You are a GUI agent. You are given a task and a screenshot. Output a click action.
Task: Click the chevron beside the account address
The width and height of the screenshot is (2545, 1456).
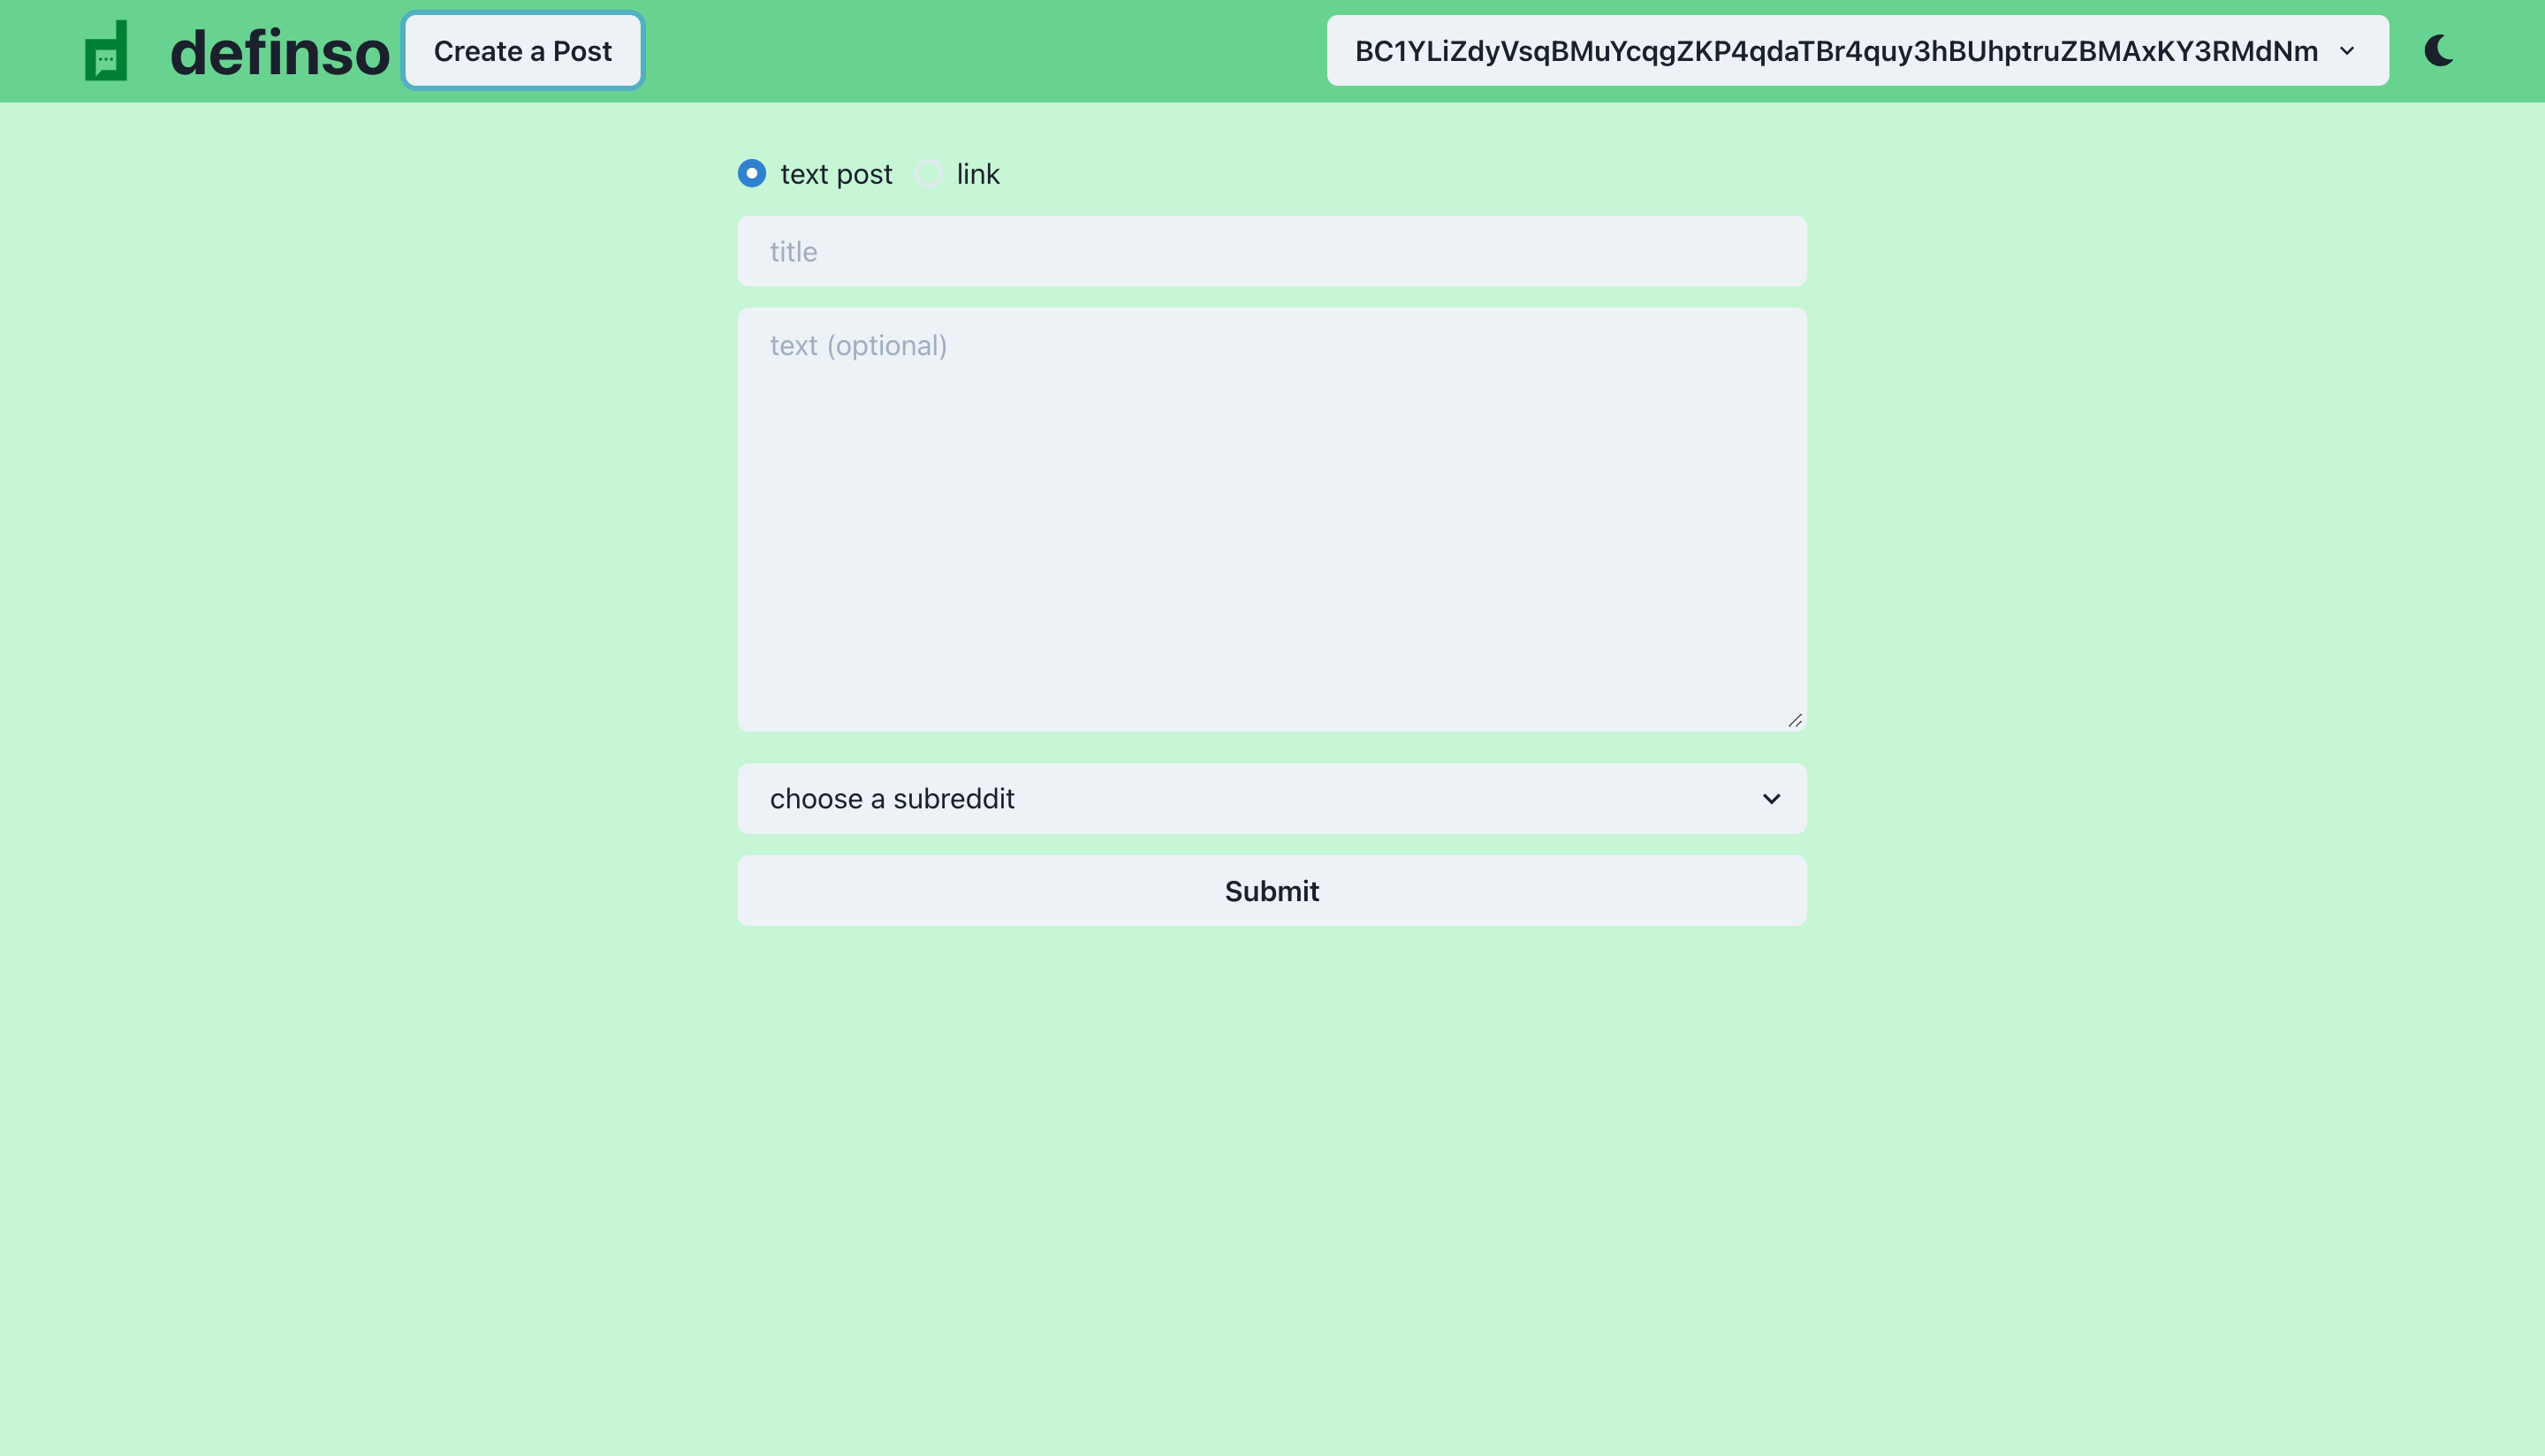[2346, 51]
